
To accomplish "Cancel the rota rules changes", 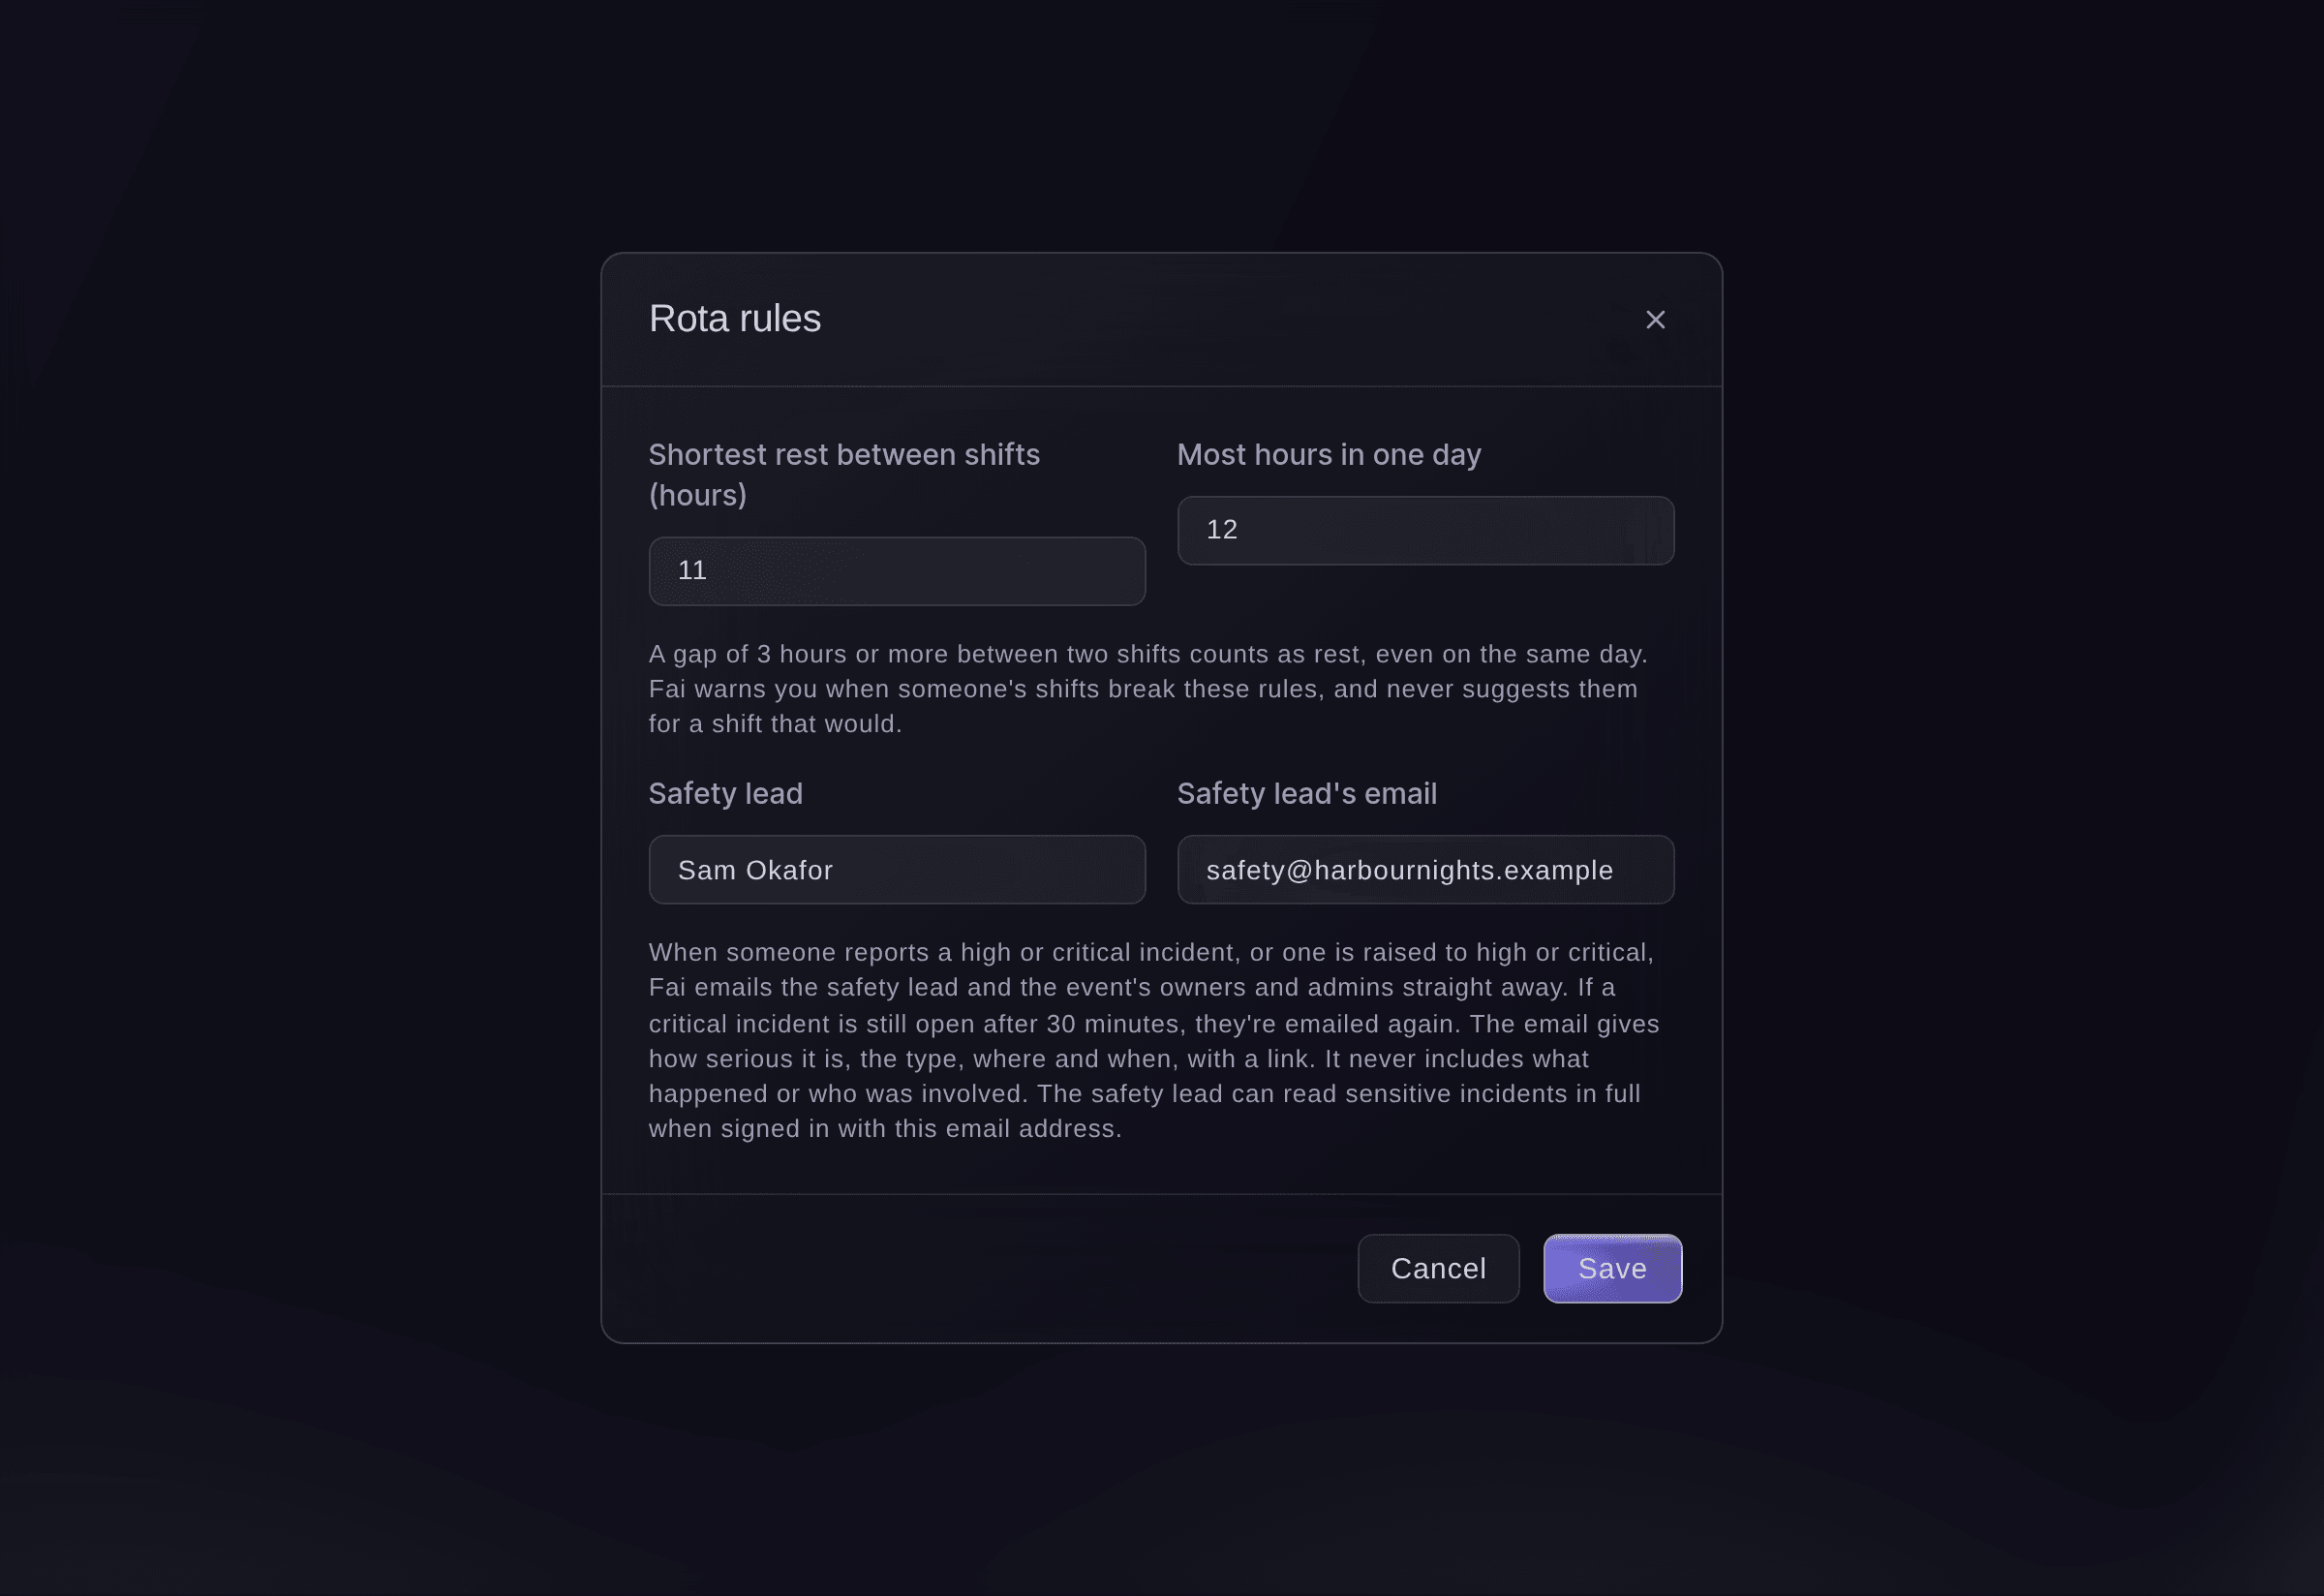I will [x=1438, y=1269].
